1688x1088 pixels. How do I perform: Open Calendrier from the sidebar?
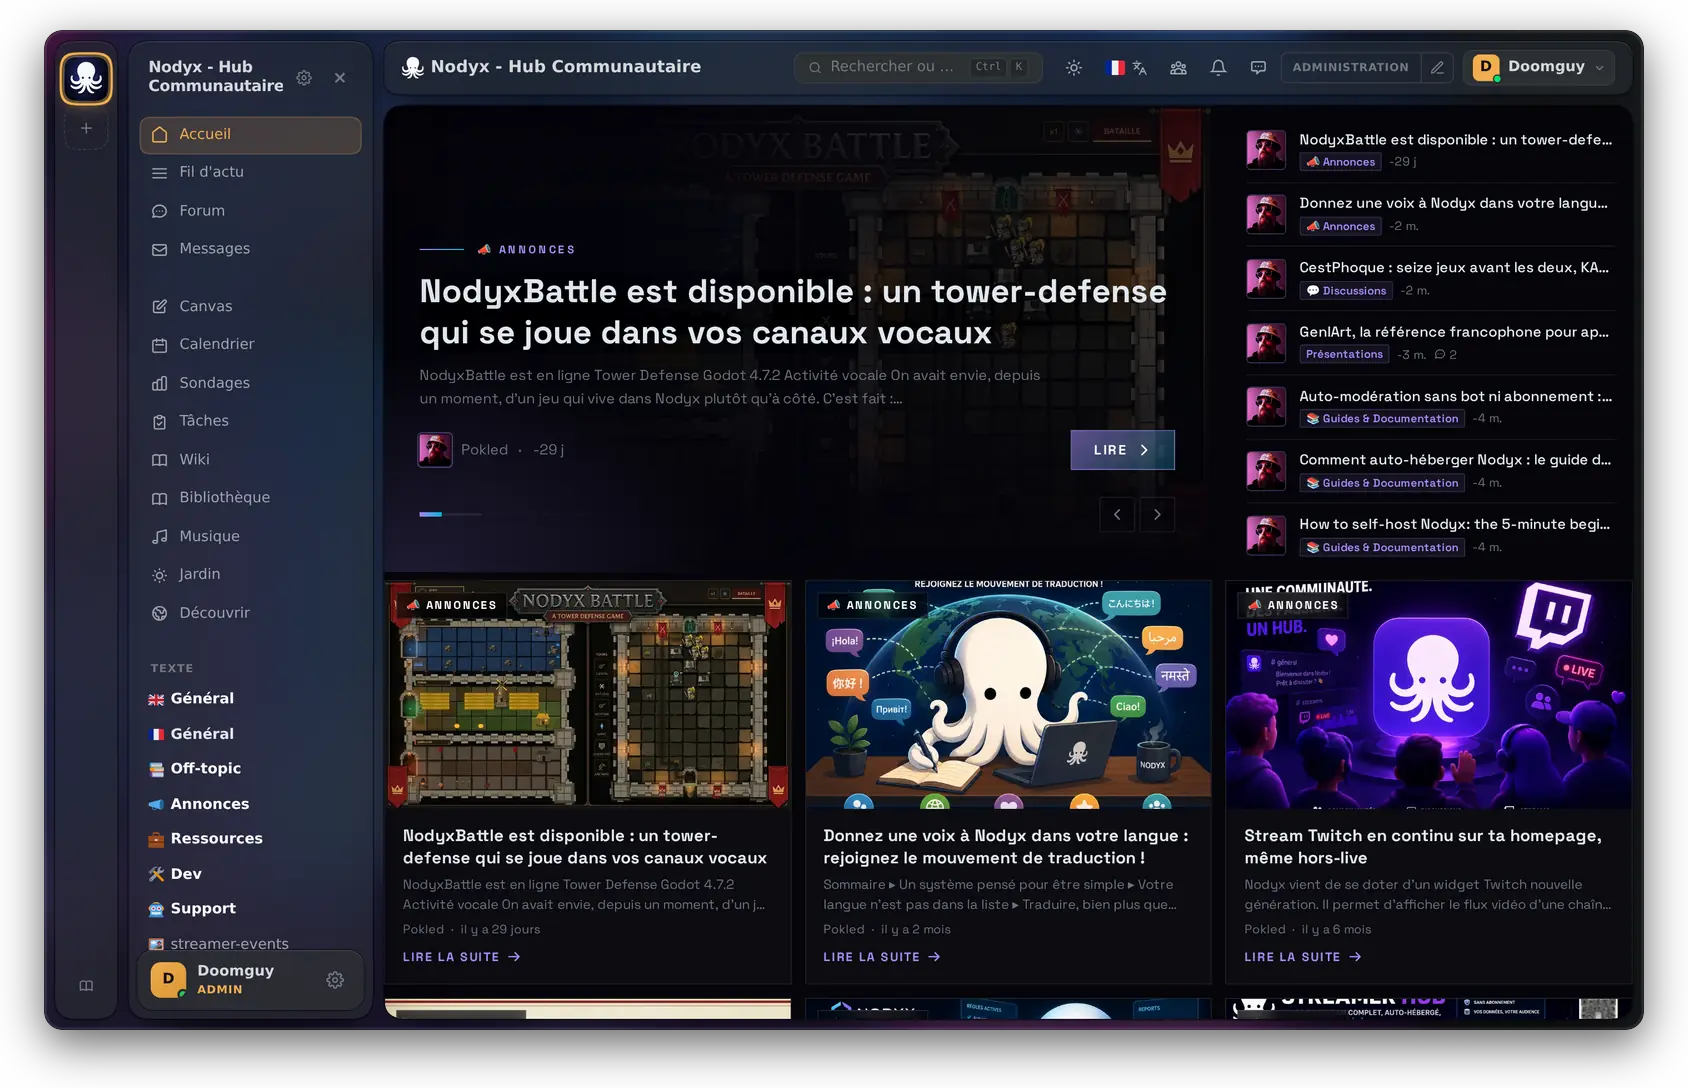click(x=250, y=344)
